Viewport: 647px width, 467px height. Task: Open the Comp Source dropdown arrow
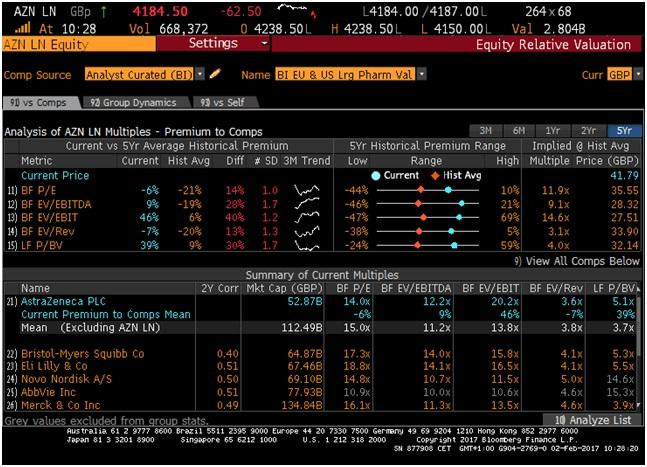click(x=200, y=74)
